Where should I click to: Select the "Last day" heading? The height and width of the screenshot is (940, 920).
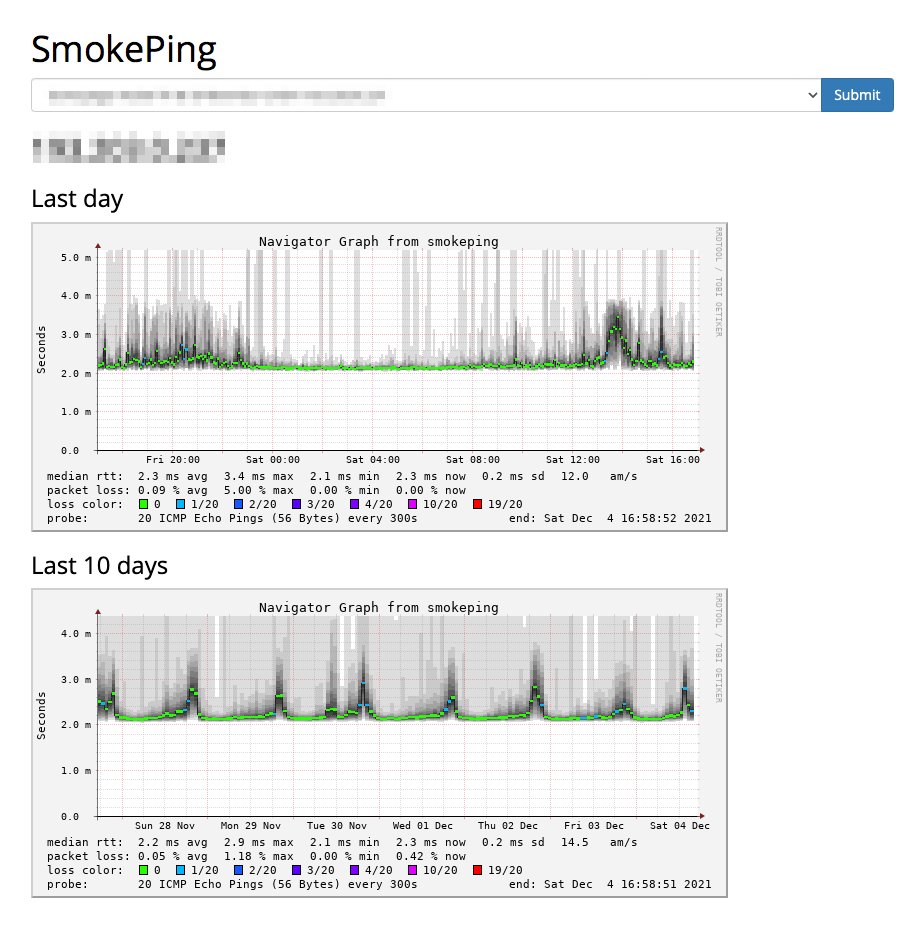(77, 198)
